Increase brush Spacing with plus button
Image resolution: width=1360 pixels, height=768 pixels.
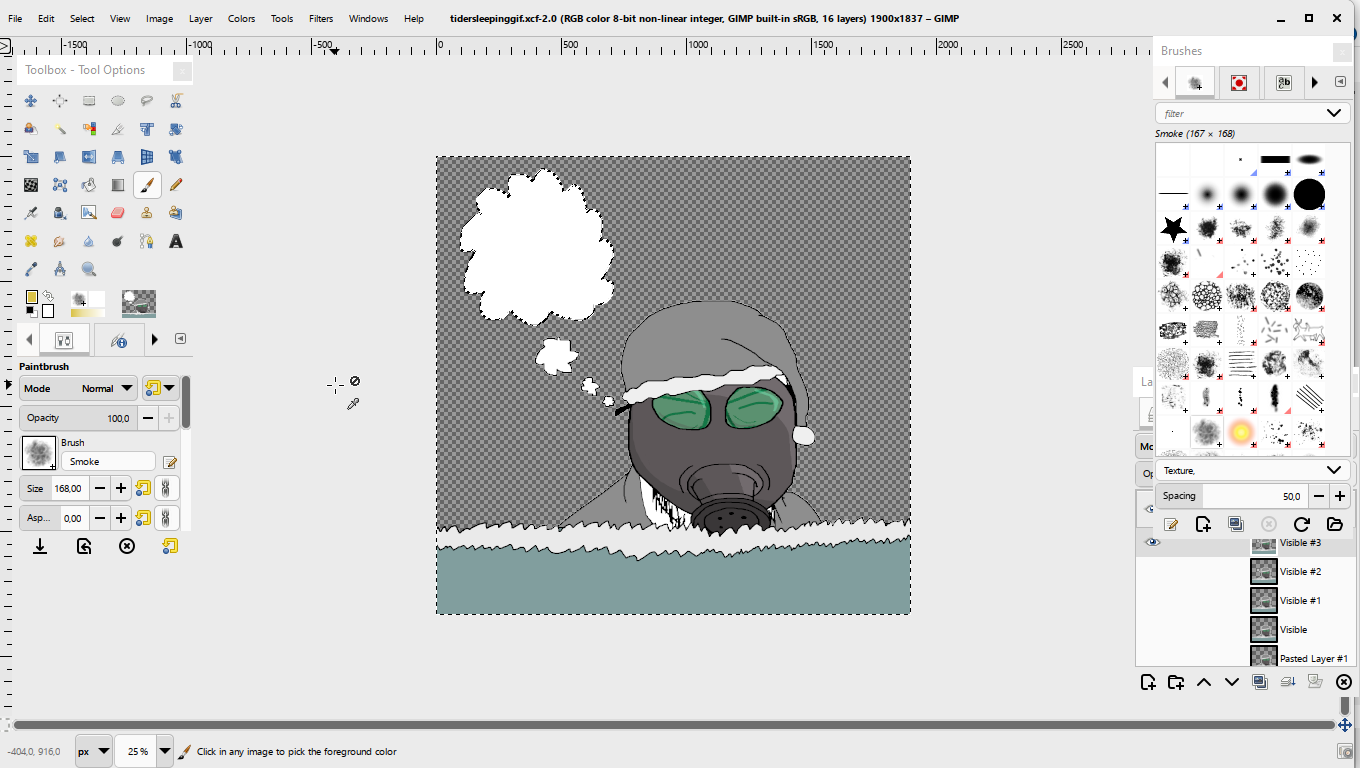(1340, 496)
